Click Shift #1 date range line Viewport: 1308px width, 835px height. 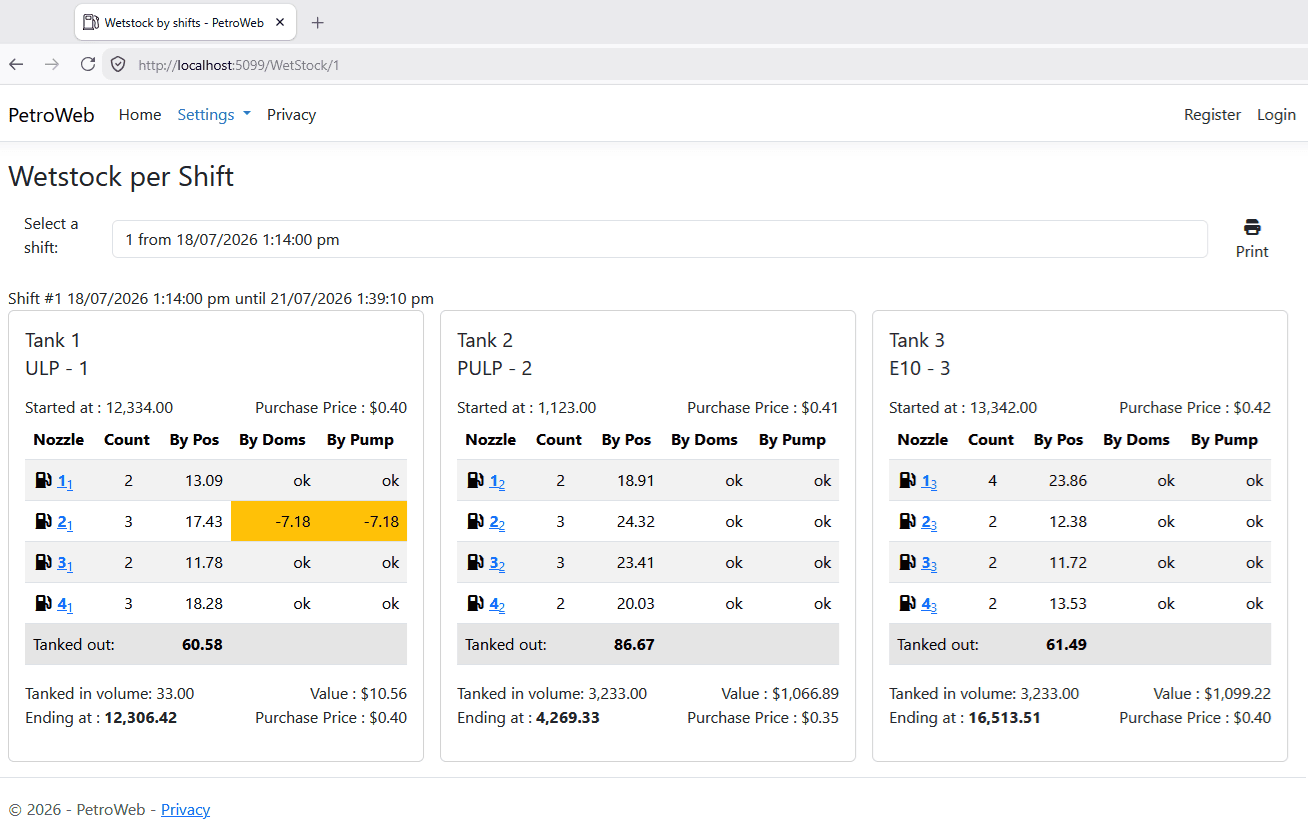point(221,298)
